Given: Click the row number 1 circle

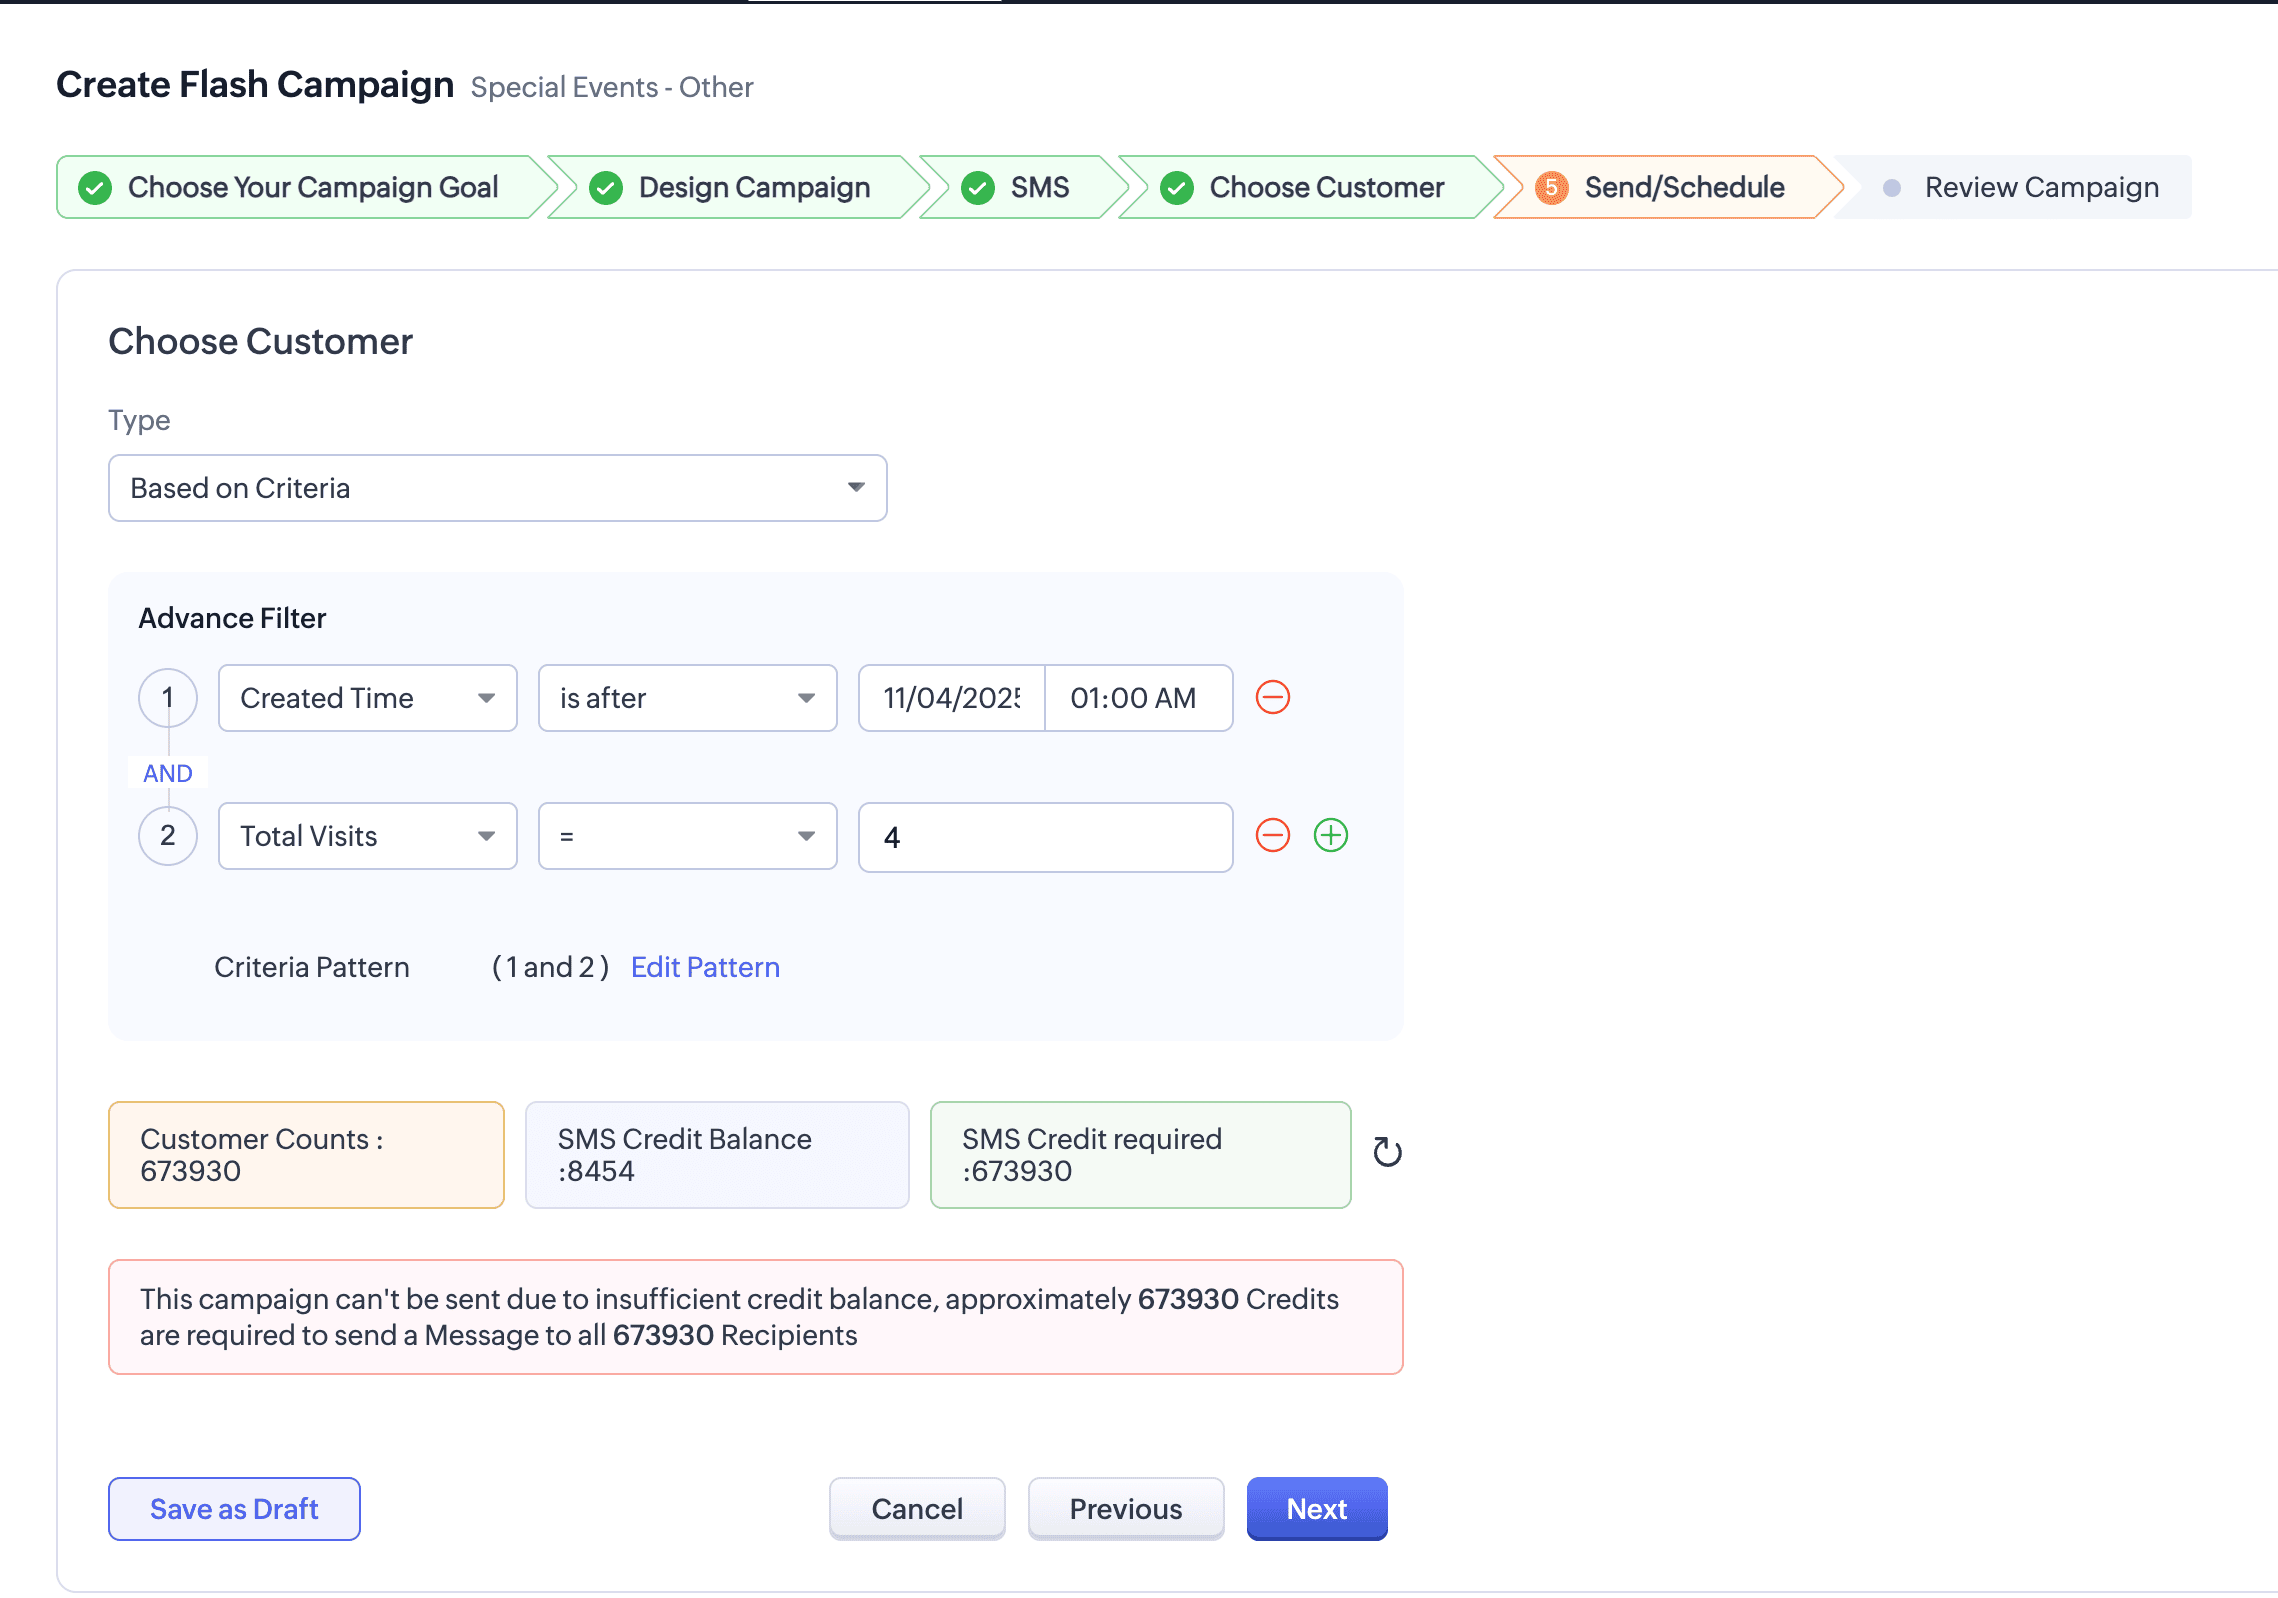Looking at the screenshot, I should [x=167, y=697].
